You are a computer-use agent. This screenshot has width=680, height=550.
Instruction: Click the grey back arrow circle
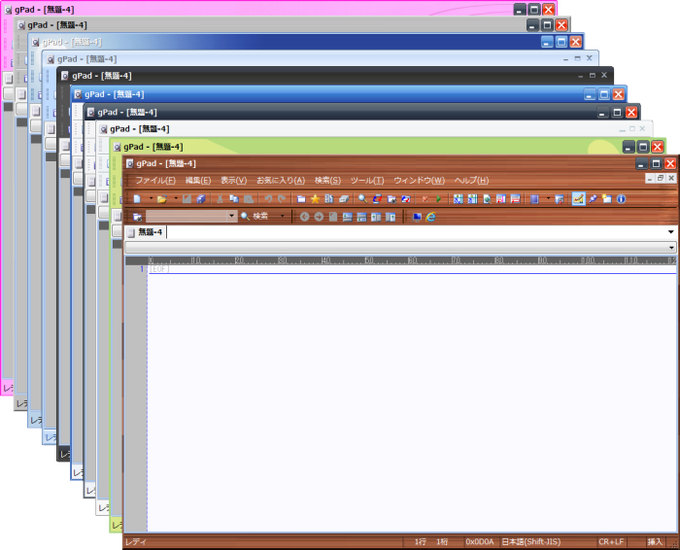coord(304,216)
